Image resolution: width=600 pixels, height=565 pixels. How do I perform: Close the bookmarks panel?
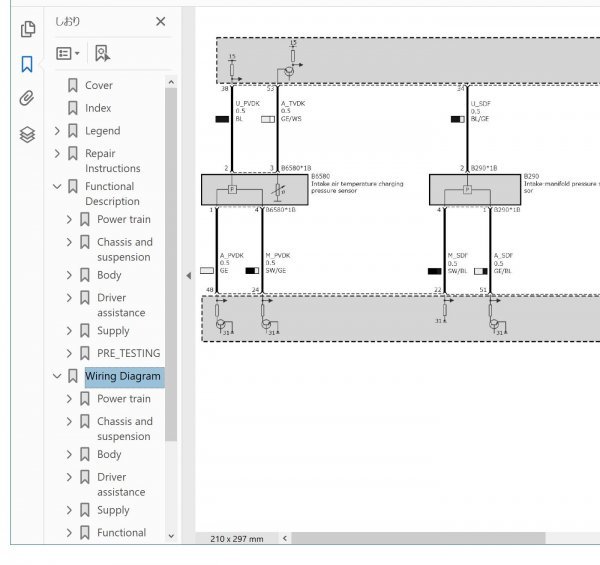[x=161, y=21]
